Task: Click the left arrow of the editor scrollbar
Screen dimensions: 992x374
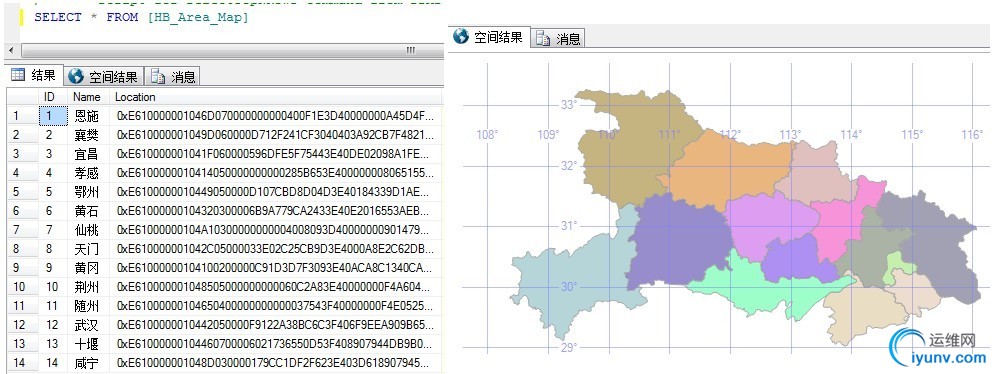Action: click(11, 50)
